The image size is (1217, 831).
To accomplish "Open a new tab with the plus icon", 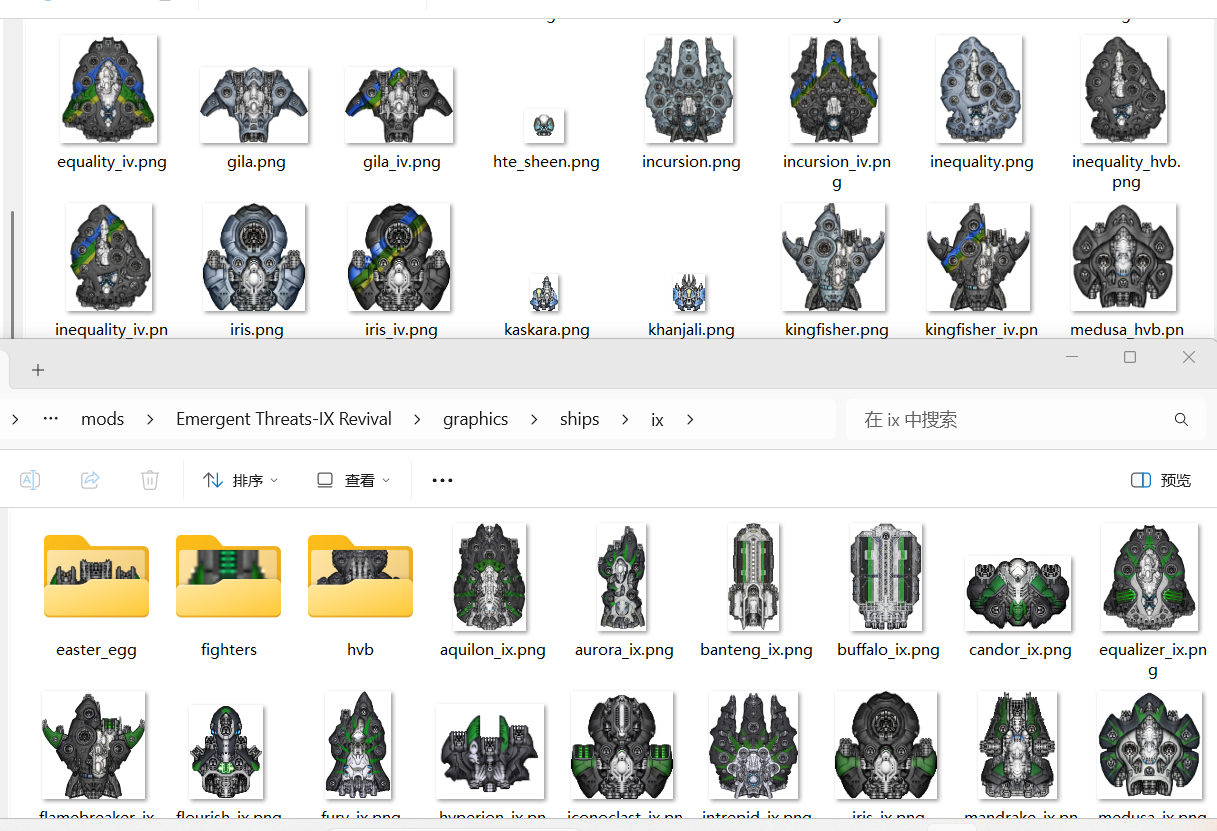I will click(x=38, y=369).
